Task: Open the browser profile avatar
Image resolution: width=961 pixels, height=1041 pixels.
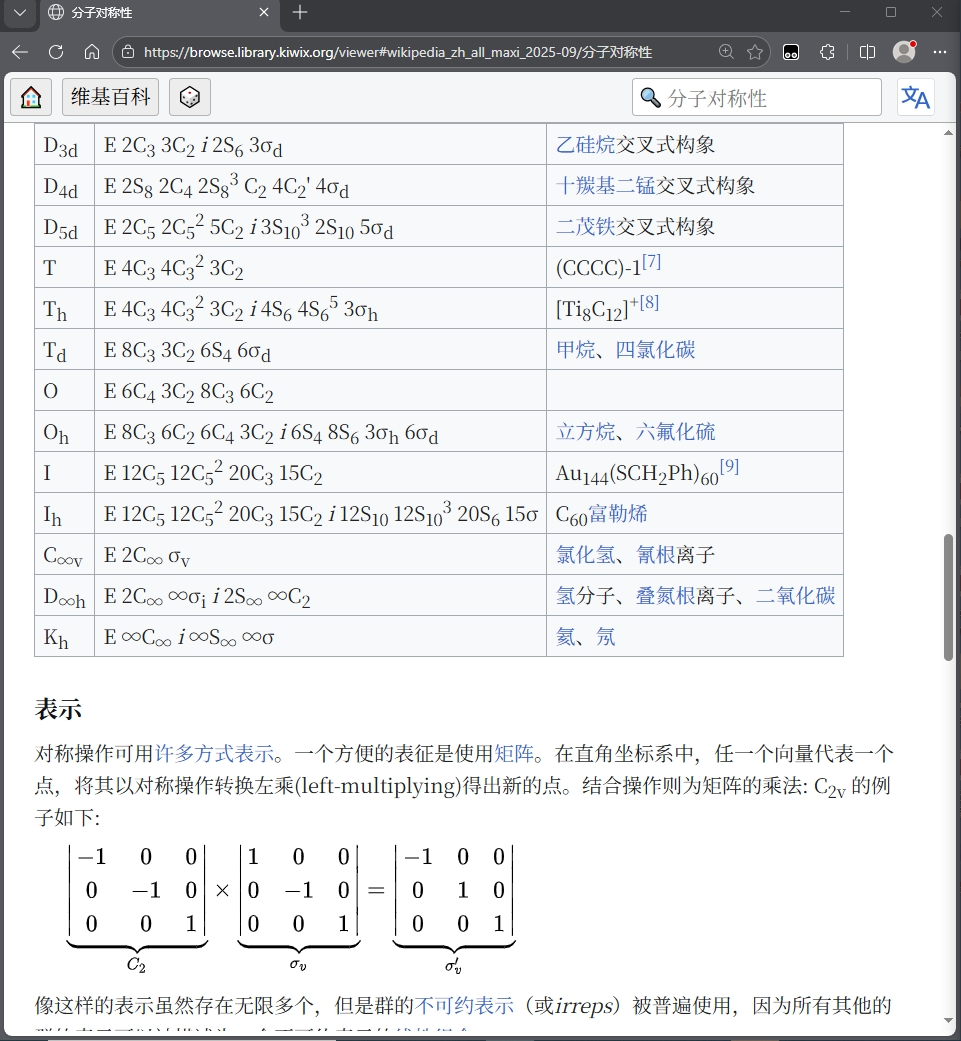Action: coord(904,52)
